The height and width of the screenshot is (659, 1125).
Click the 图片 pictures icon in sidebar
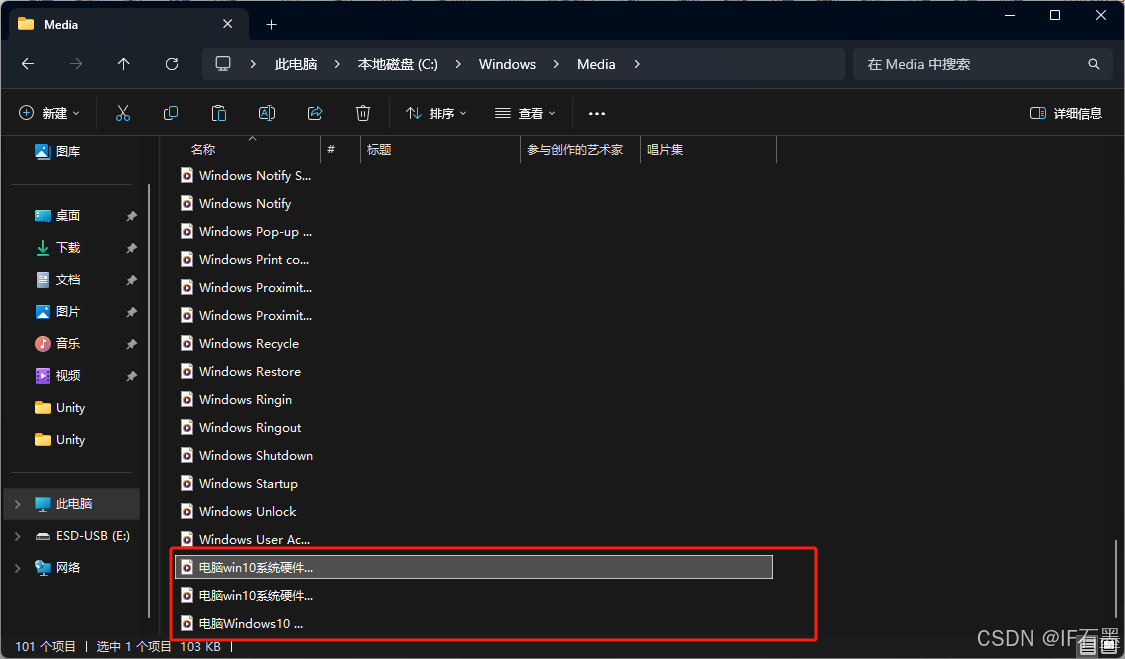[42, 312]
